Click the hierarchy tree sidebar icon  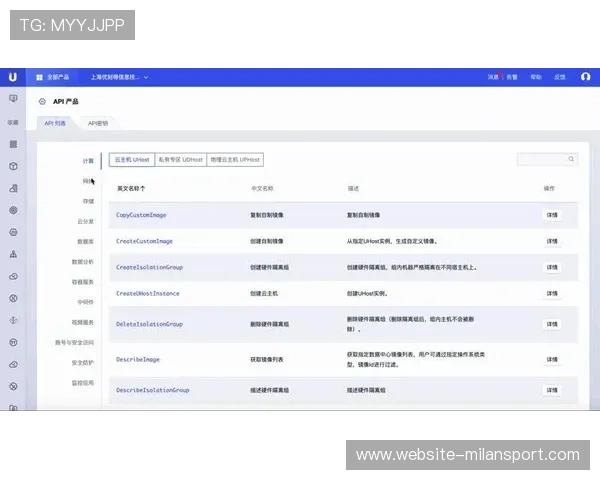(x=13, y=254)
